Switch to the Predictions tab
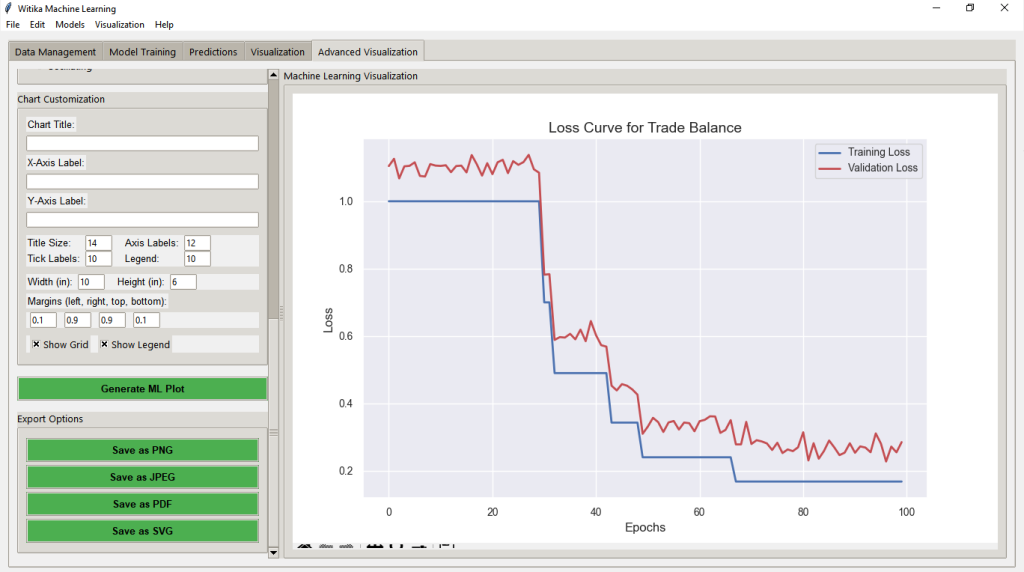Viewport: 1024px width, 572px height. 213,52
